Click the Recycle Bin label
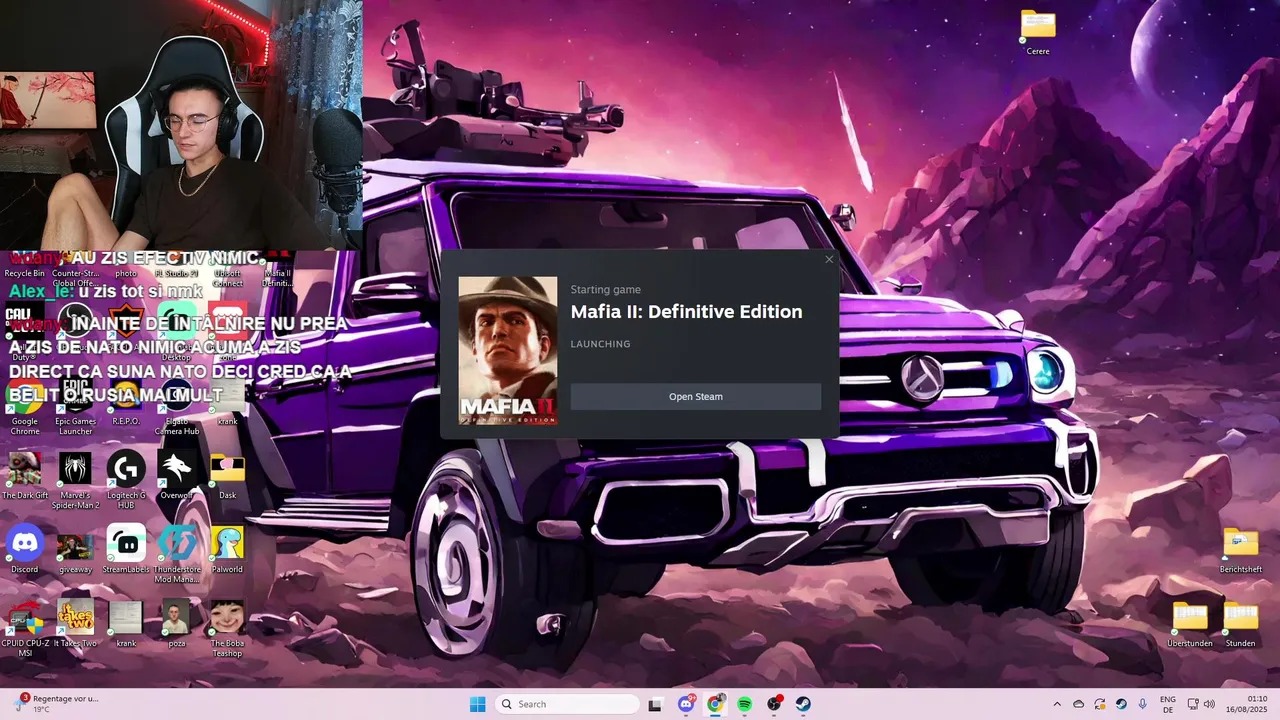 click(25, 273)
